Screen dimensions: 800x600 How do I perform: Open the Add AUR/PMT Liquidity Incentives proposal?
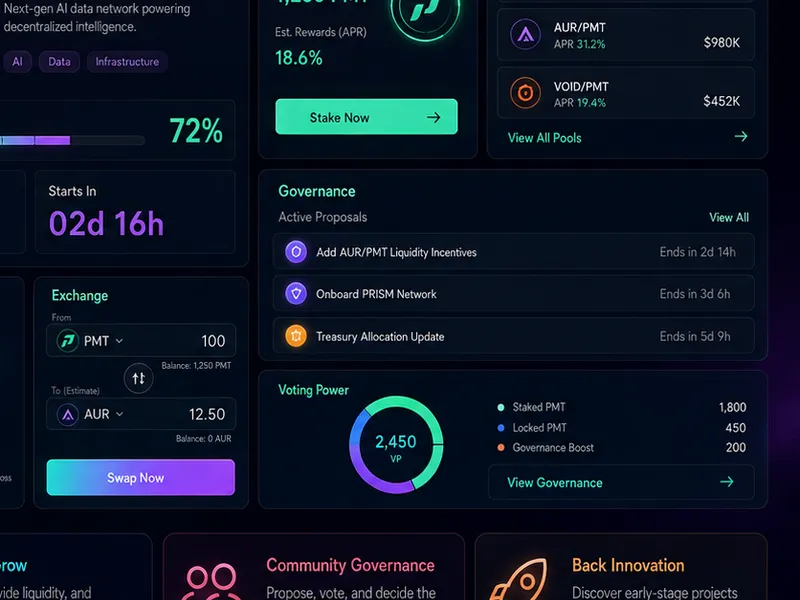click(x=513, y=252)
